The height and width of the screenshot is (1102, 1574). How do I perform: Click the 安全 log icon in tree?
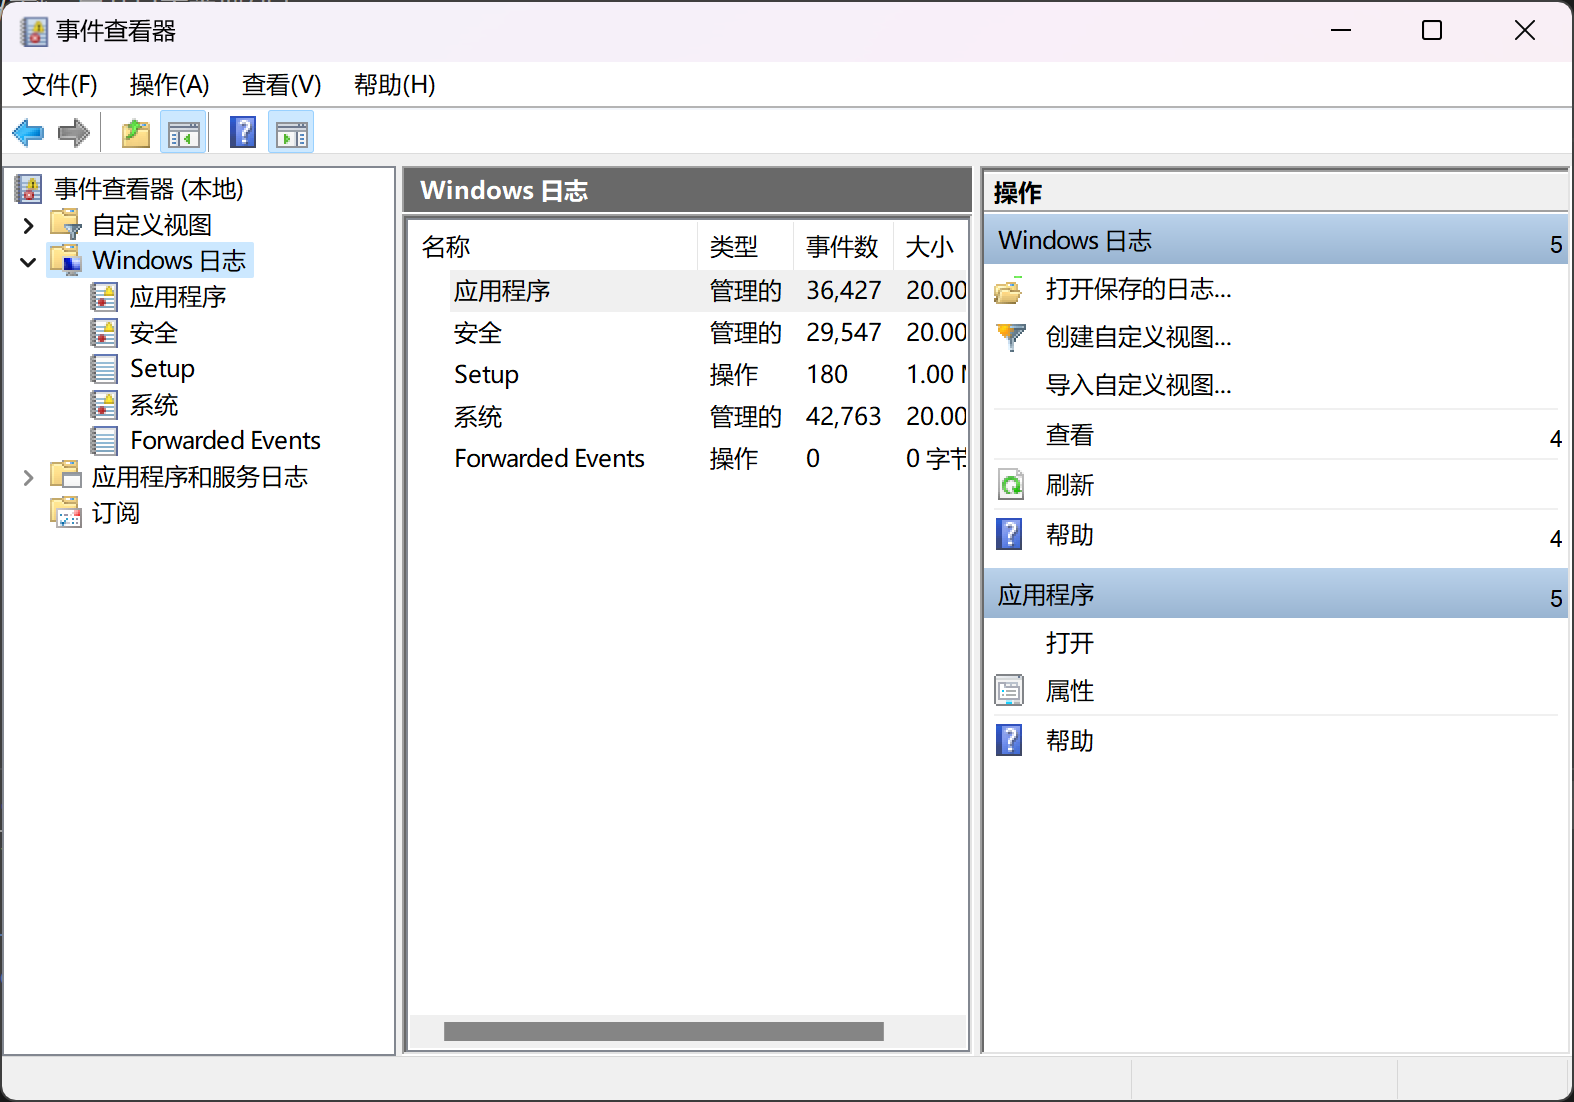104,332
